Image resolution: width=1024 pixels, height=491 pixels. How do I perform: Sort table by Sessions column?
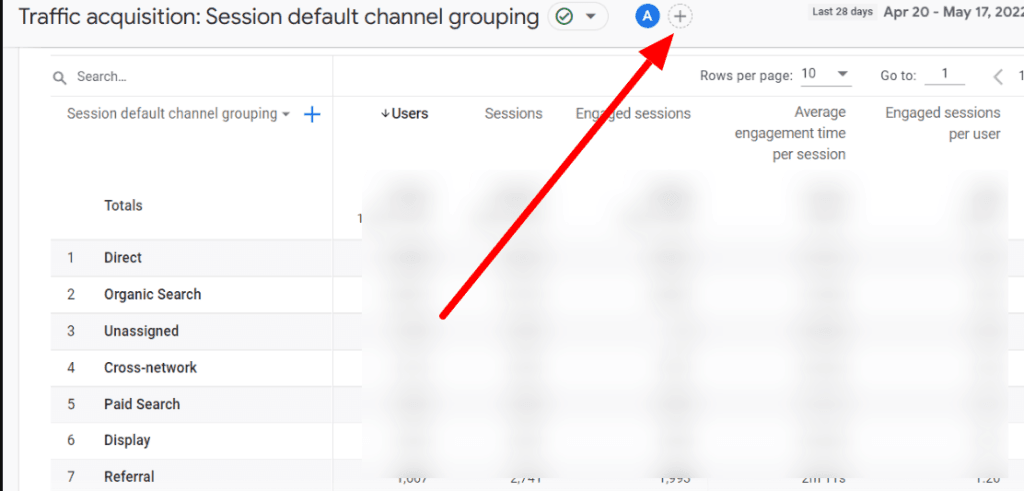[513, 114]
